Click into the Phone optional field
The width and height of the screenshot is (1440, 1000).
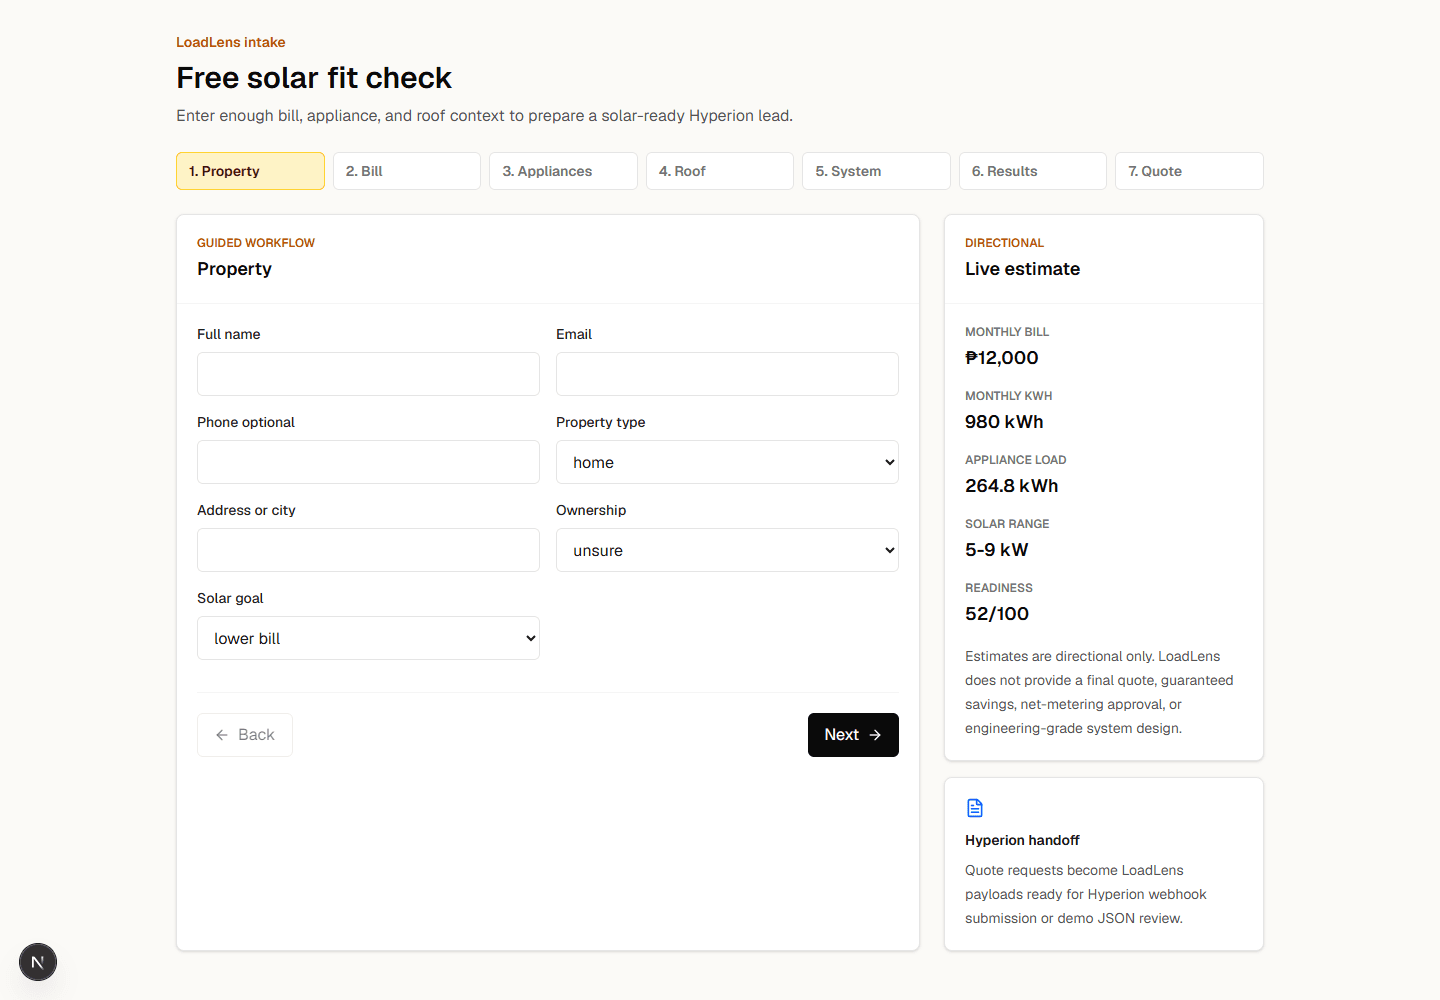[x=368, y=462]
